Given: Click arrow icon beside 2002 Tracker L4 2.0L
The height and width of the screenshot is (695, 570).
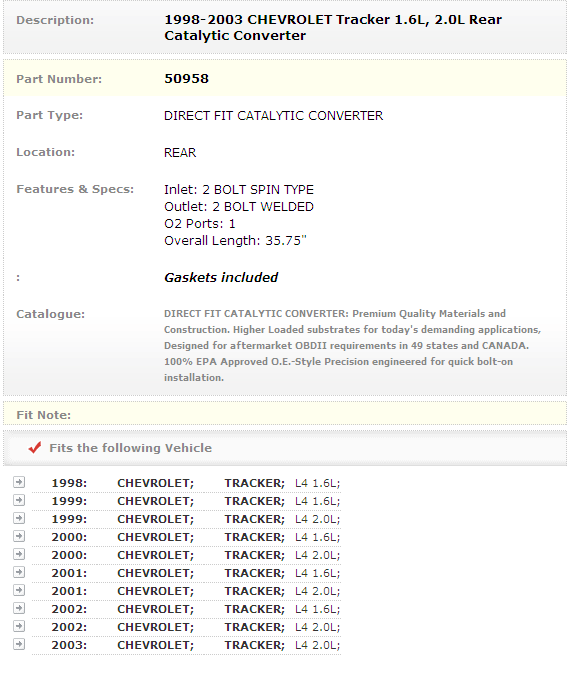Looking at the screenshot, I should pos(19,626).
